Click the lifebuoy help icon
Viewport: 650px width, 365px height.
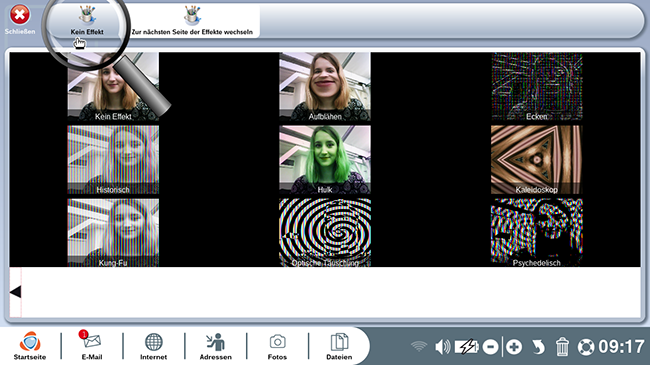pyautogui.click(x=586, y=347)
